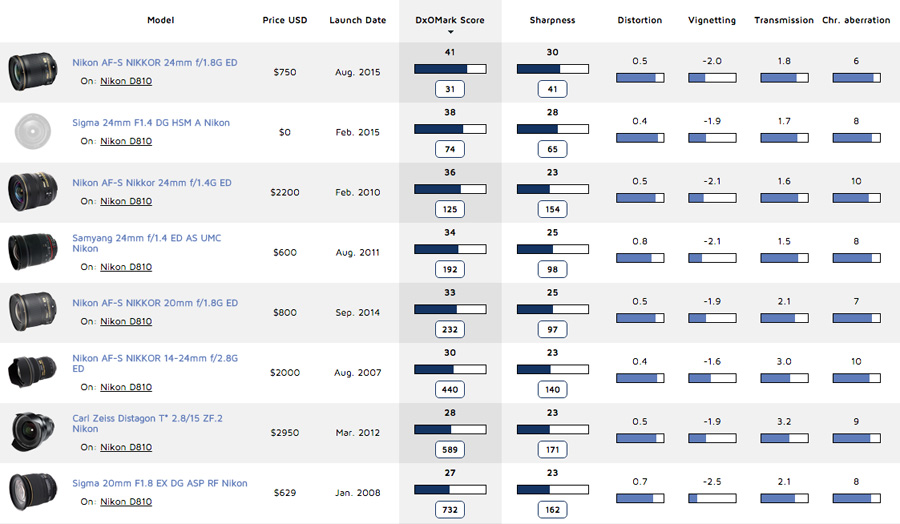
Task: Click the rank badge 589 under DxOMark score
Action: coord(450,449)
